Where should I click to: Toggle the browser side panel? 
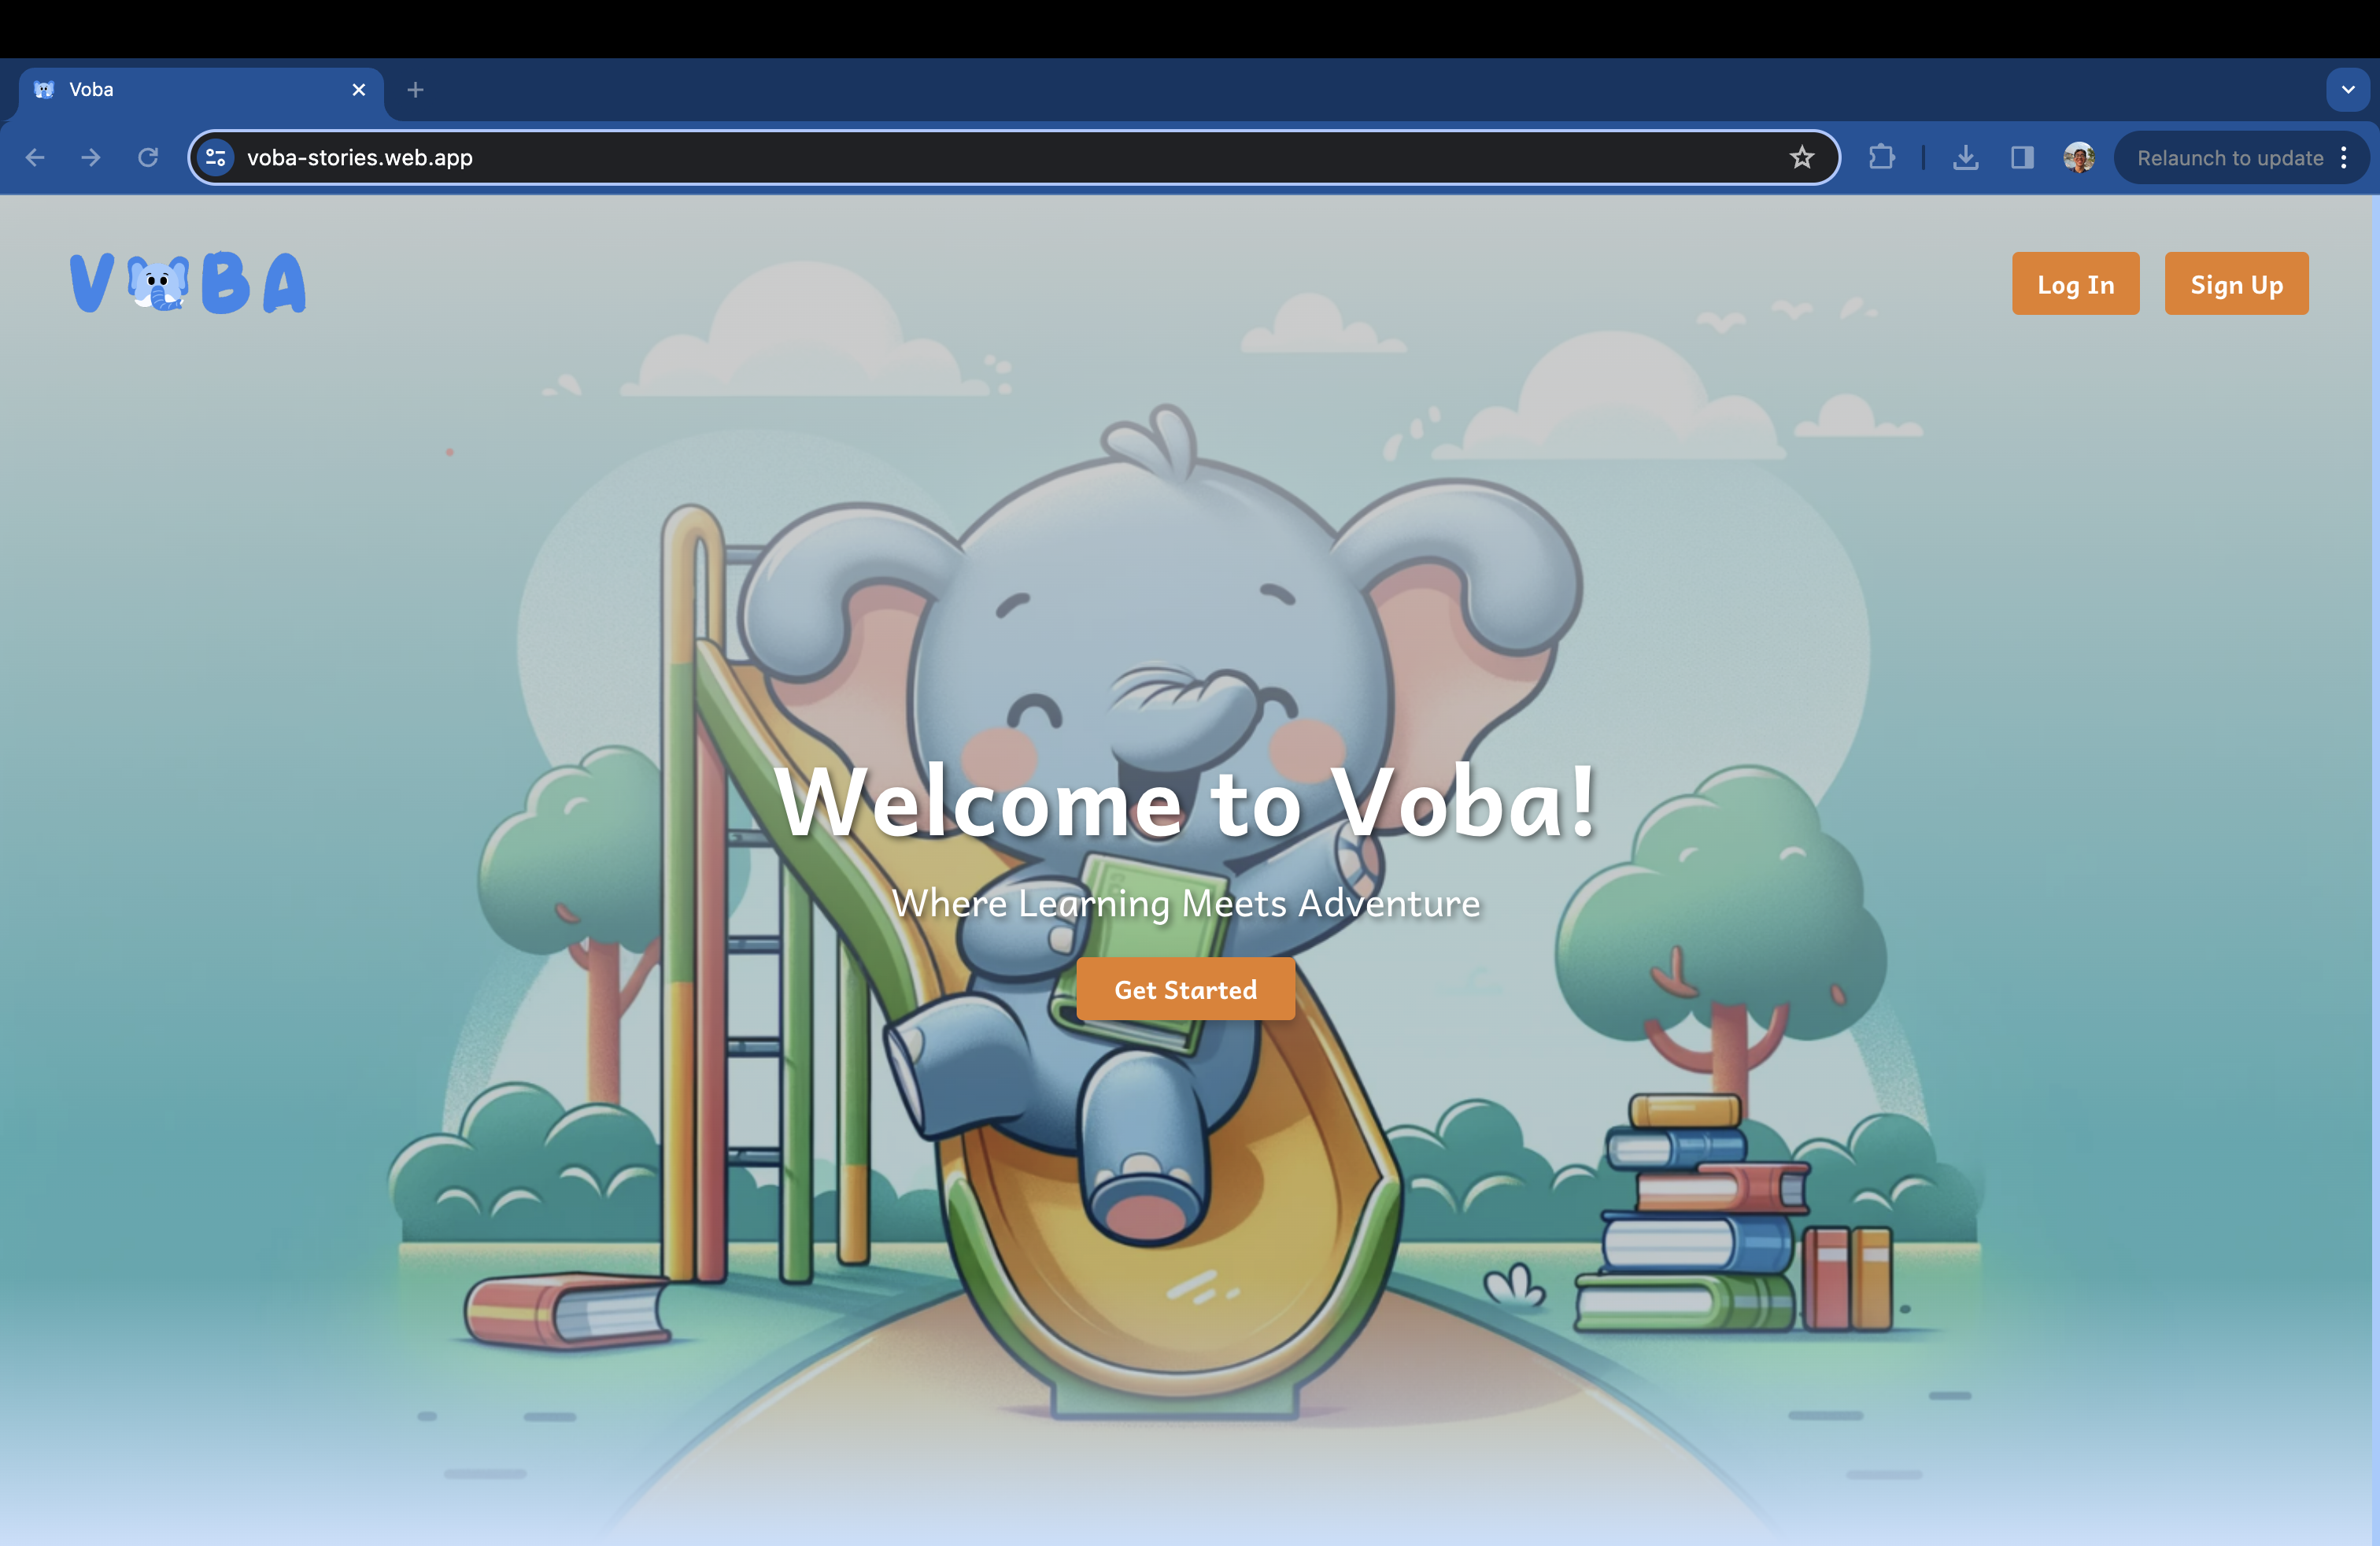pos(2022,158)
